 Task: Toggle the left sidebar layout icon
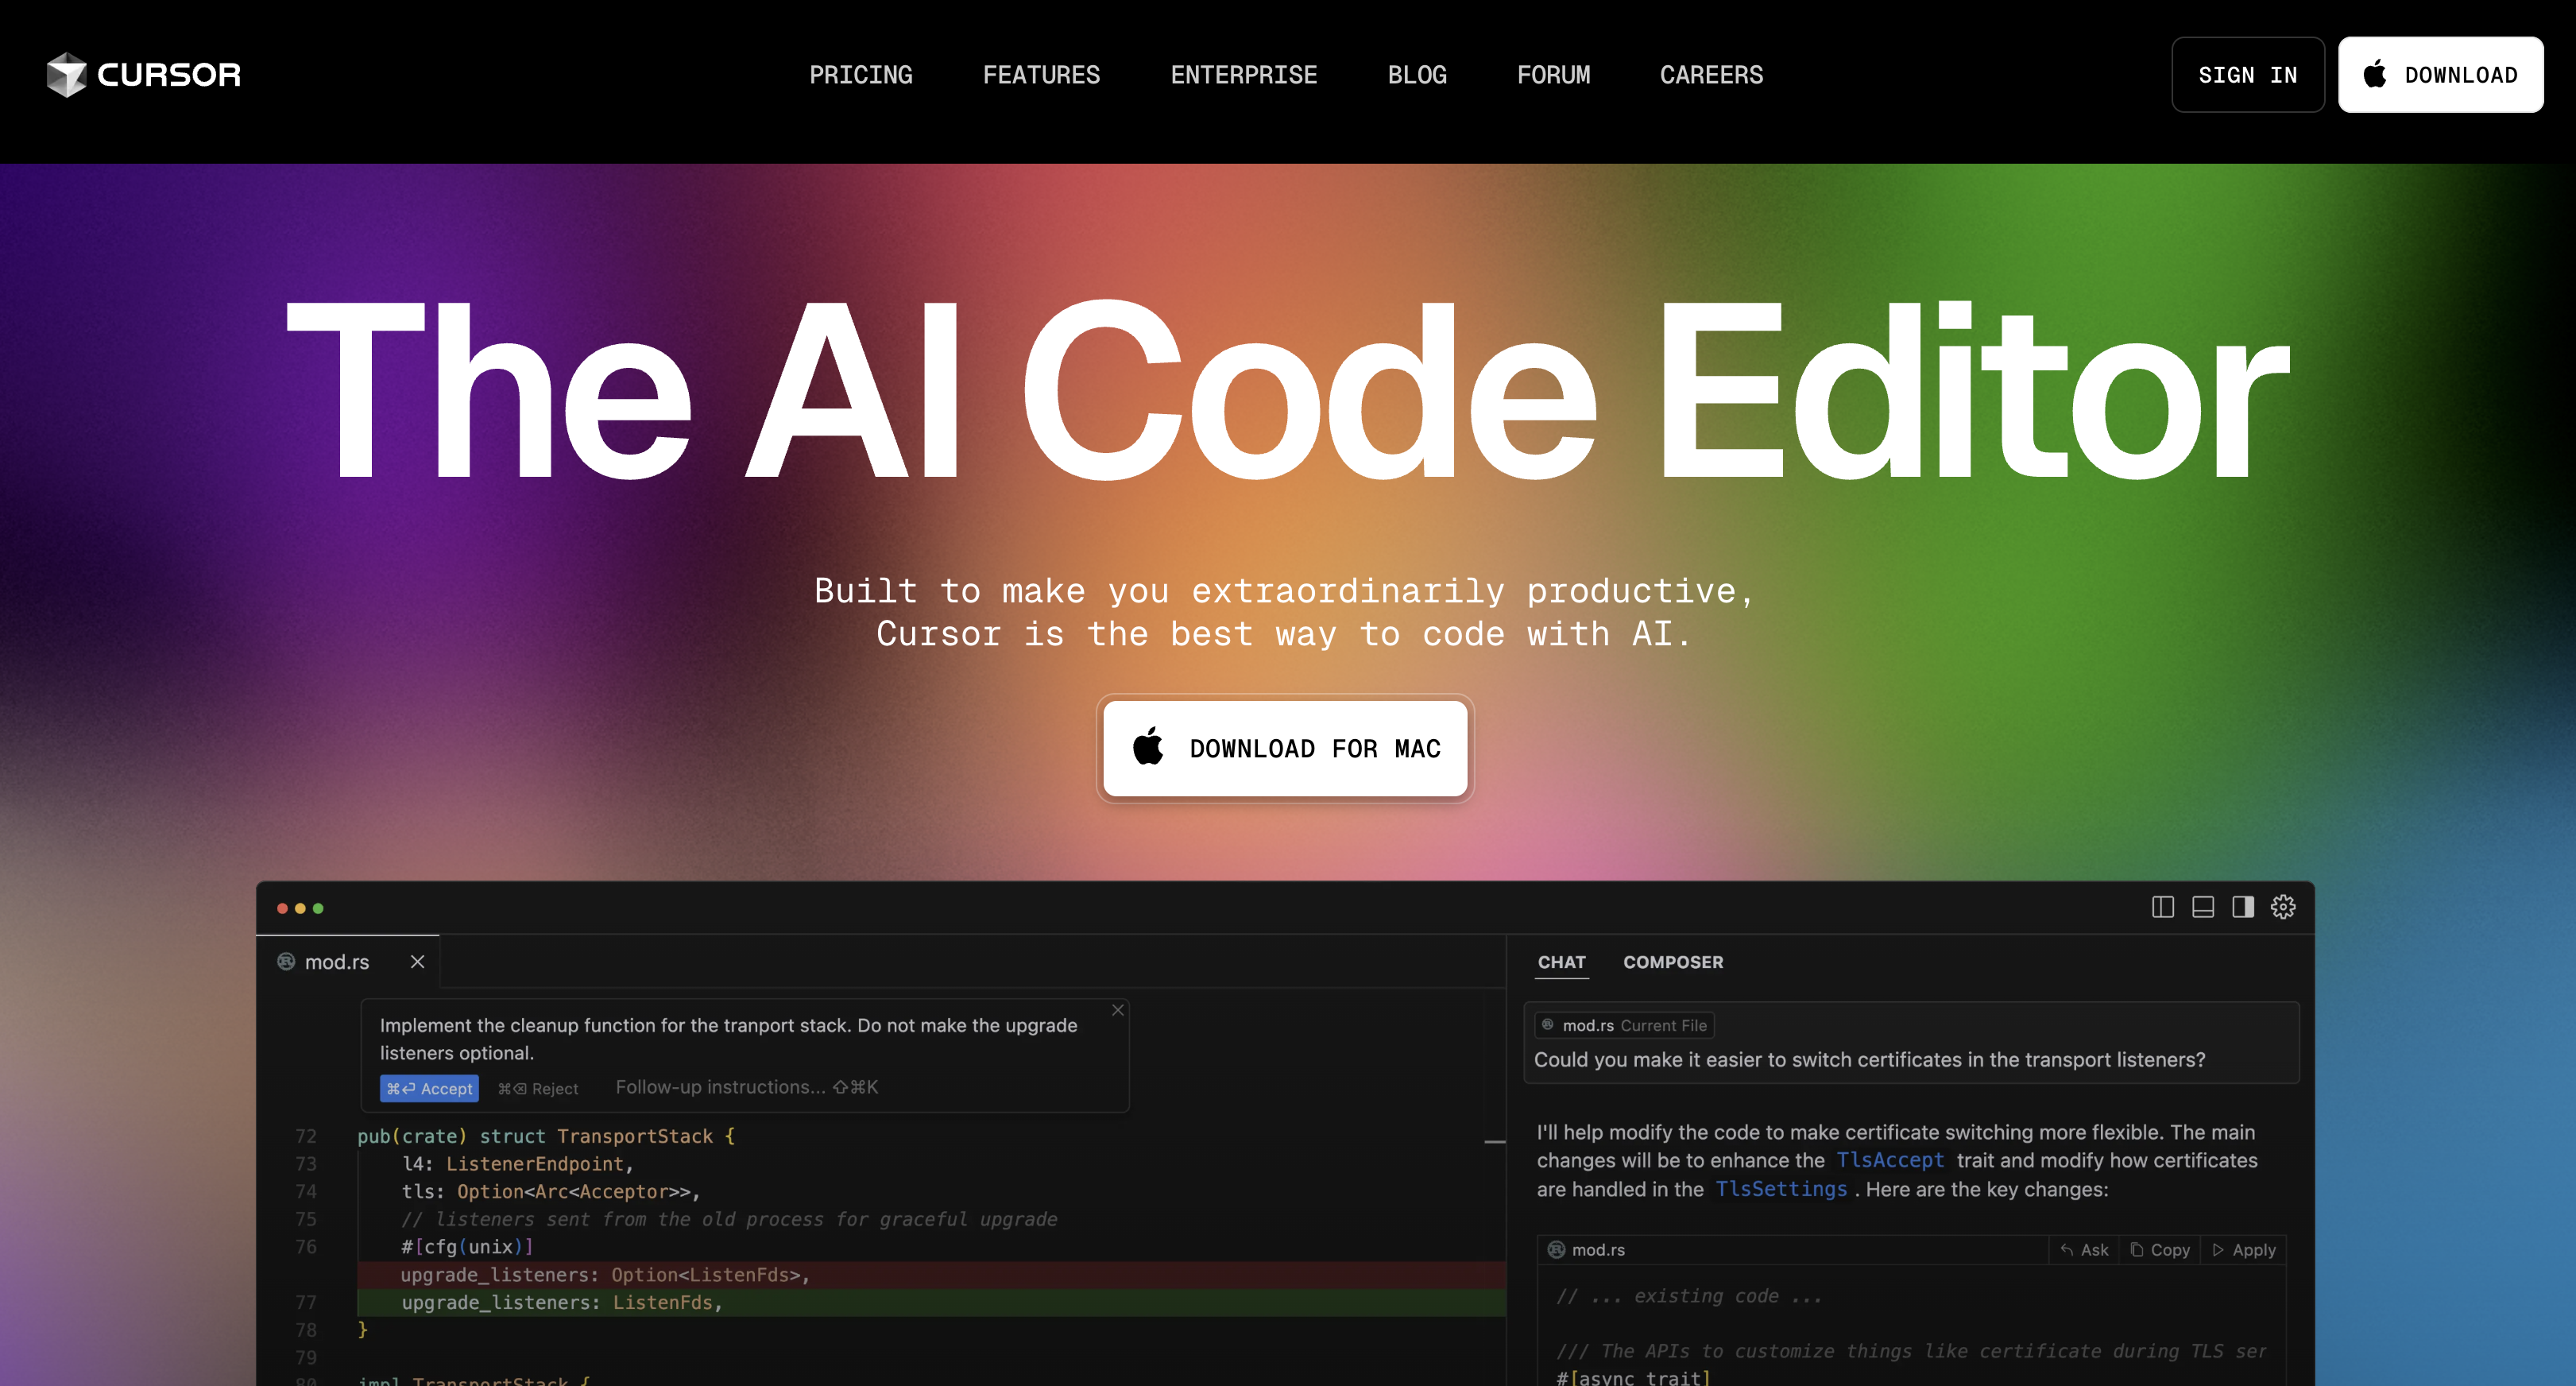(x=2162, y=907)
